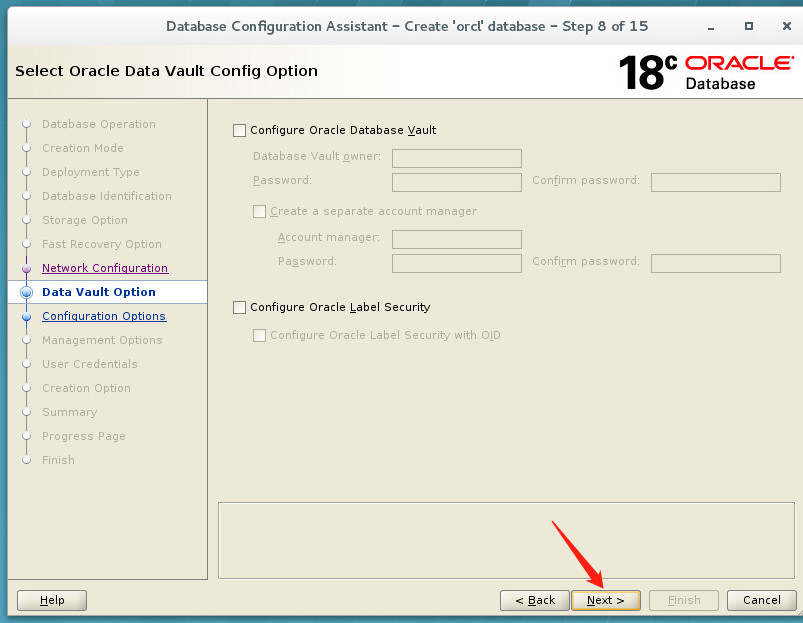Click the Database Vault owner field
803x623 pixels.
457,158
